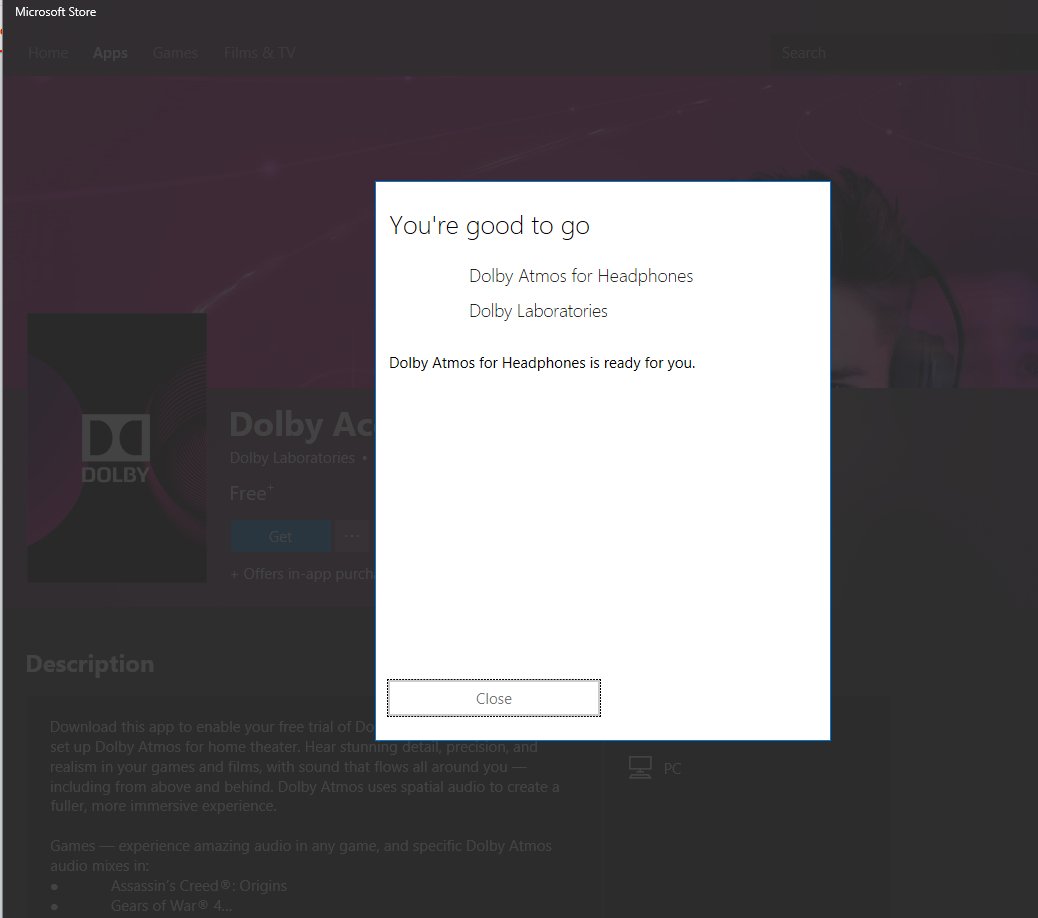Click the Description heading
Screen dimensions: 1038x918
(x=90, y=664)
